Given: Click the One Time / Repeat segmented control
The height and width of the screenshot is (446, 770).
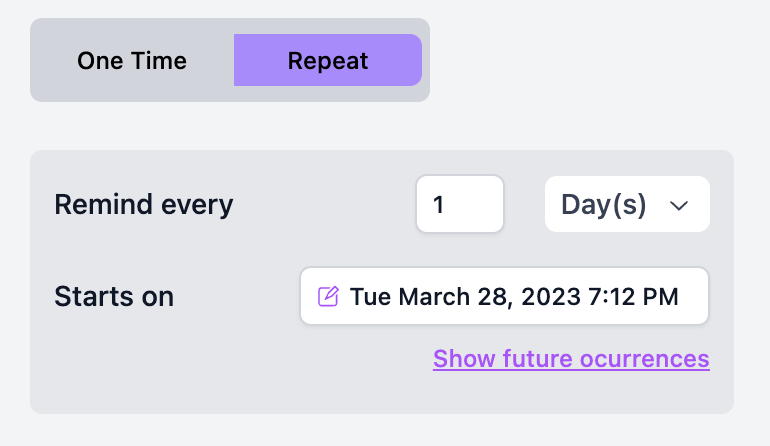Looking at the screenshot, I should click(230, 60).
